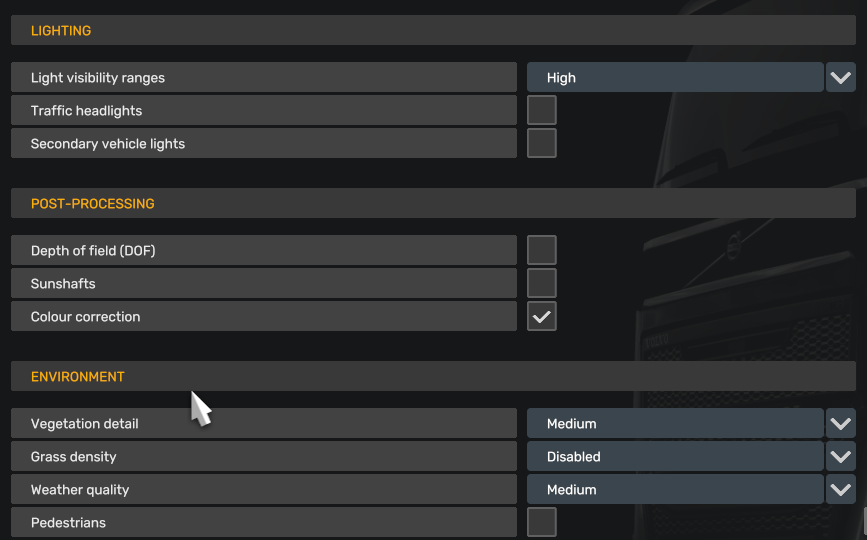
Task: Disable Colour correction checkbox
Action: (x=542, y=316)
